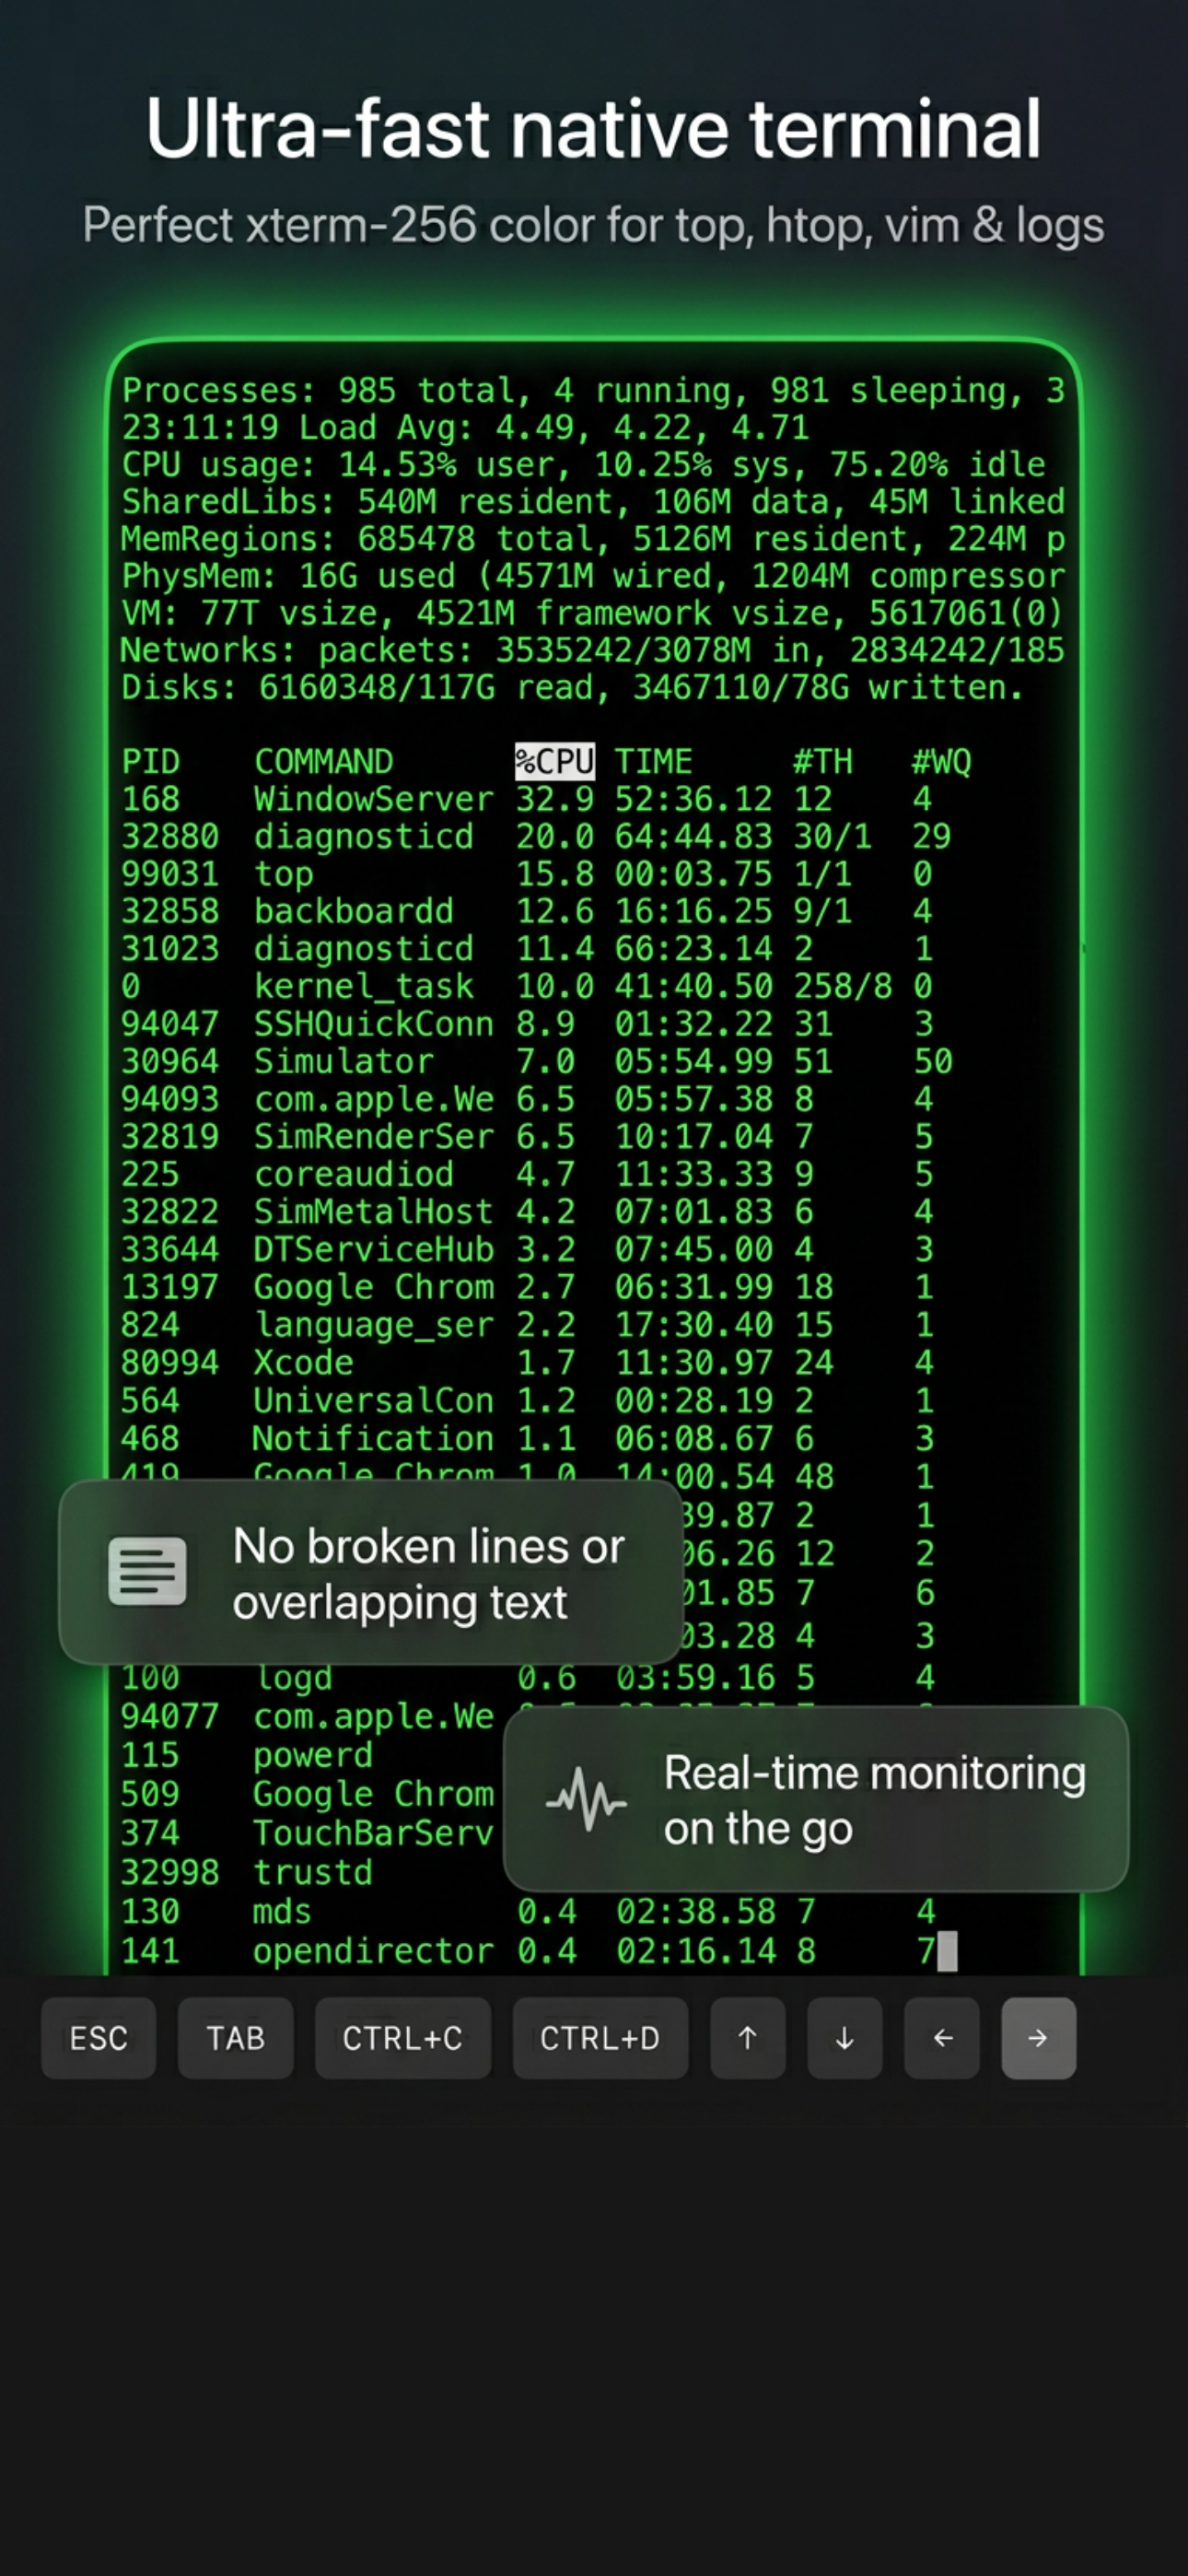Screen dimensions: 1188x2576
Task: Click the opendirector process entry
Action: tap(373, 1951)
